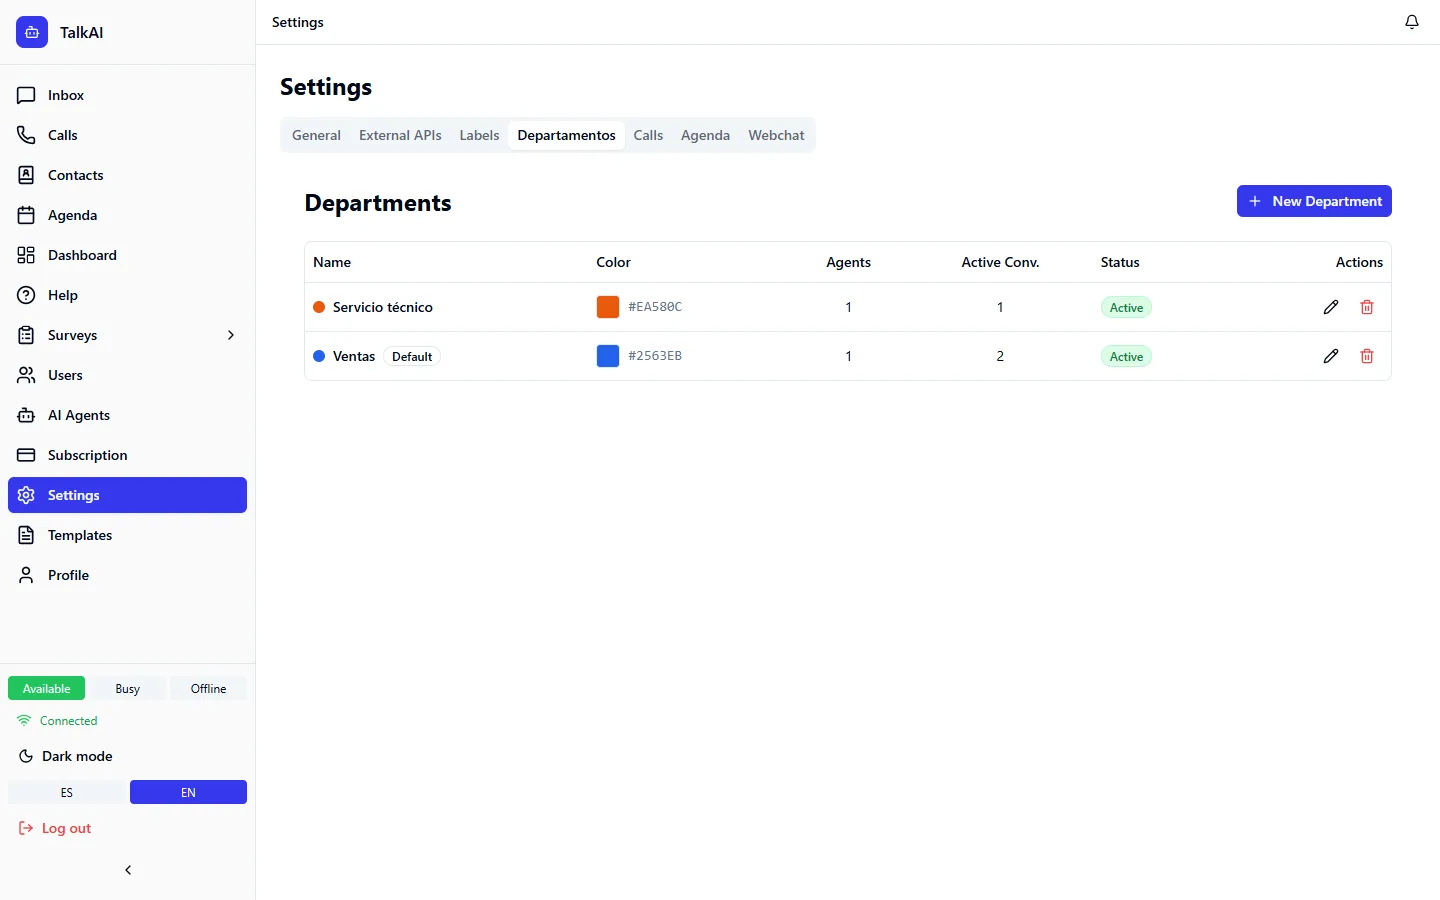Image resolution: width=1440 pixels, height=900 pixels.
Task: Set status to Busy
Action: click(x=127, y=688)
